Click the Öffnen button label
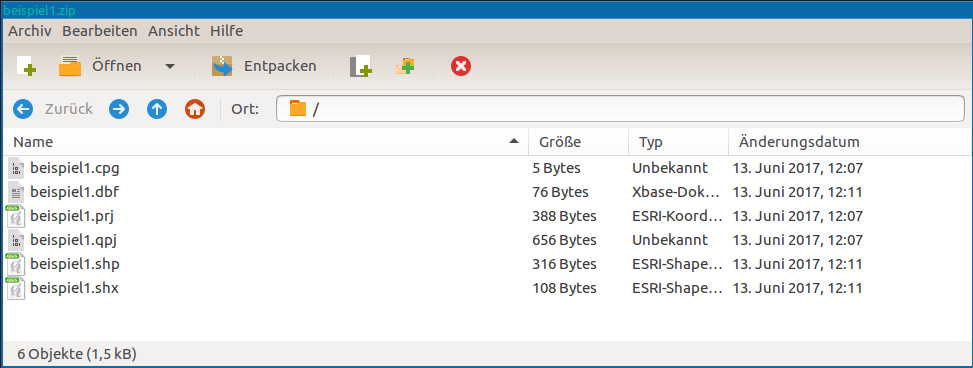973x368 pixels. tap(117, 66)
